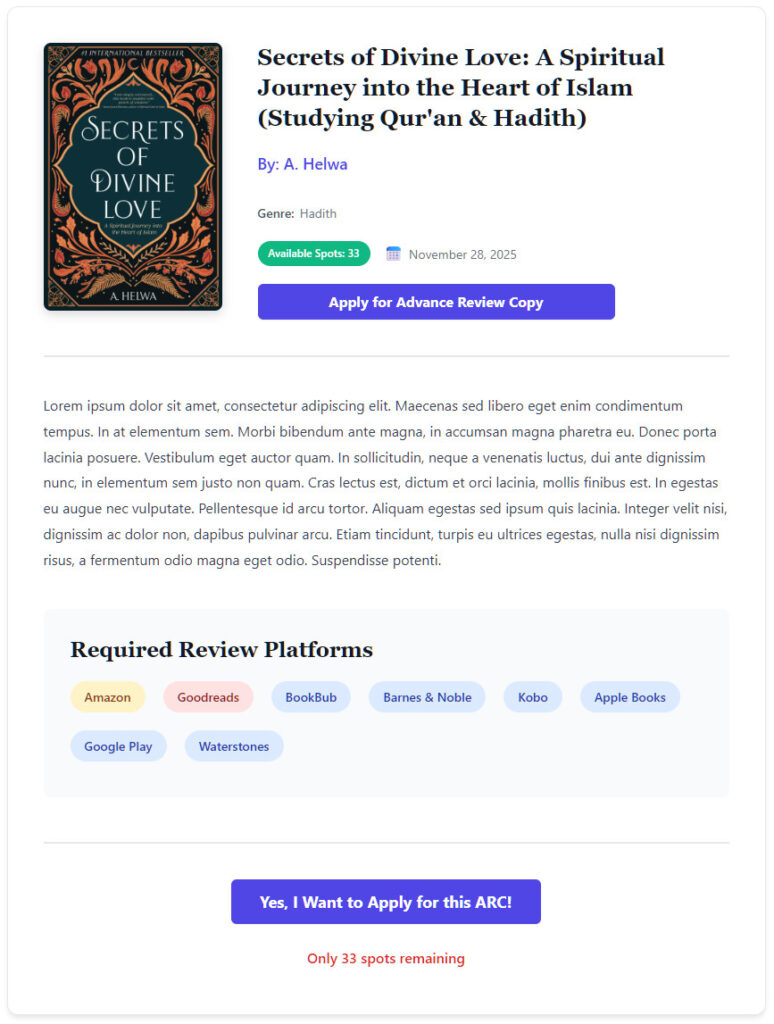Click the Only 33 spots remaining text

coord(386,958)
